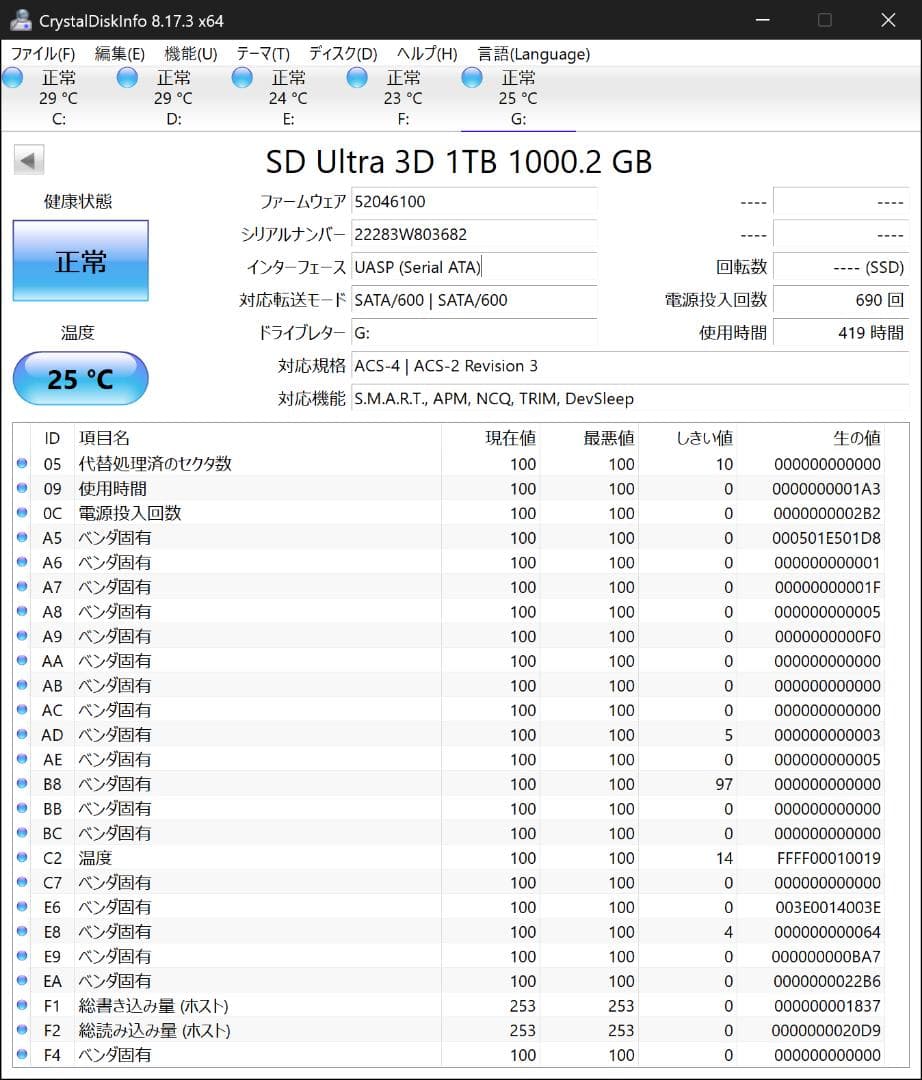
Task: Click the status indicator dot for drive E:
Action: (241, 76)
